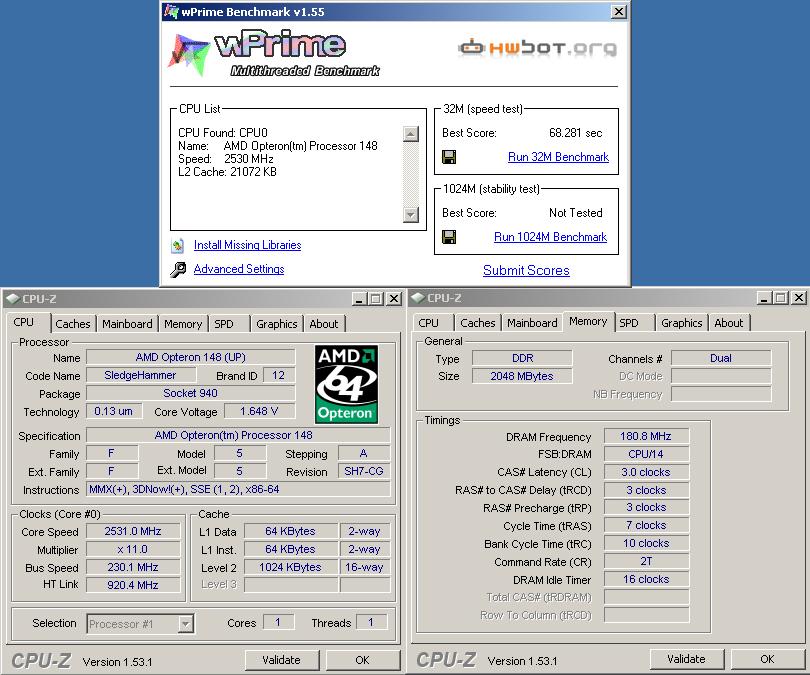This screenshot has width=810, height=675.
Task: Open Memory tab in left CPU-Z
Action: click(183, 324)
